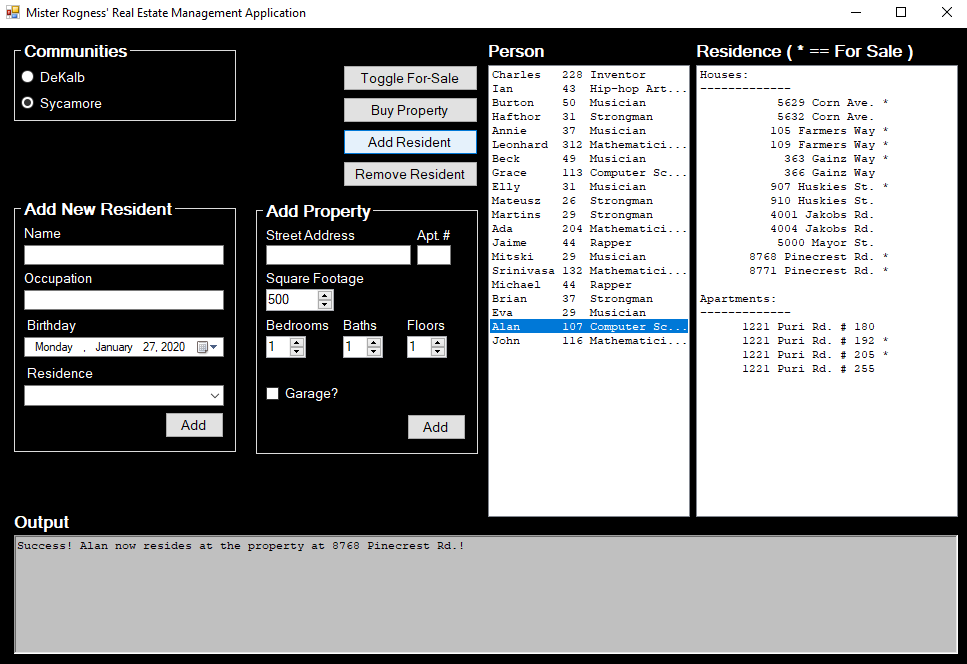Decrease the Baths count
Image resolution: width=967 pixels, height=664 pixels.
coord(374,352)
